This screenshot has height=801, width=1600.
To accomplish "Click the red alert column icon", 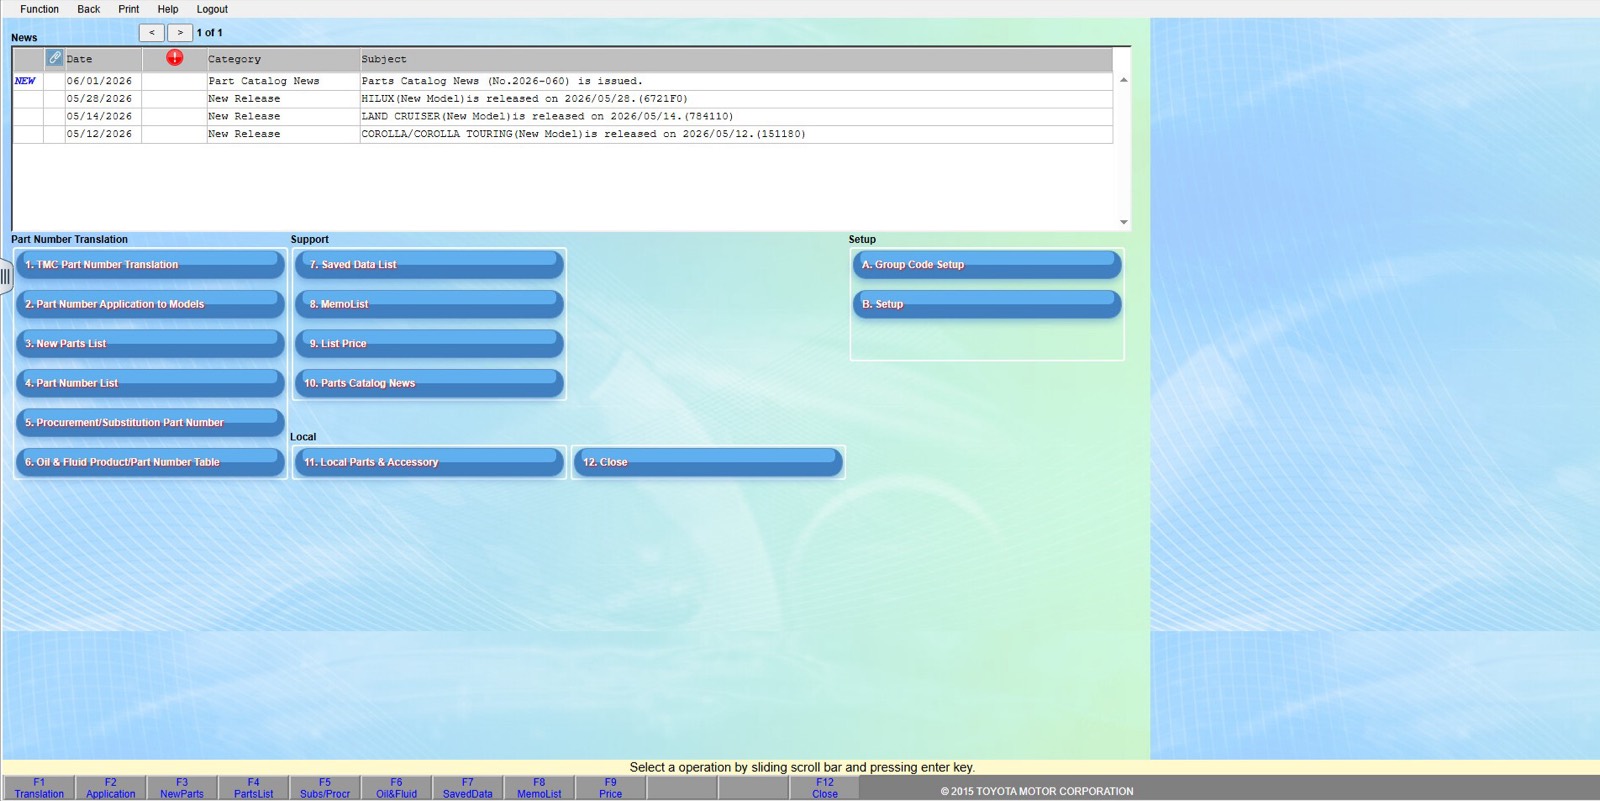I will click(174, 58).
